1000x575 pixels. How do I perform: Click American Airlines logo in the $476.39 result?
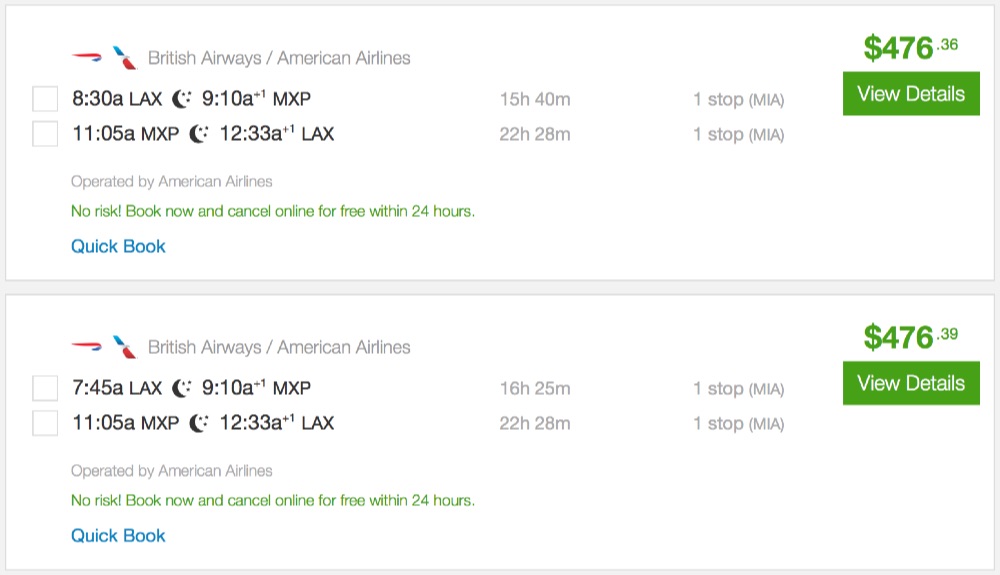point(125,347)
